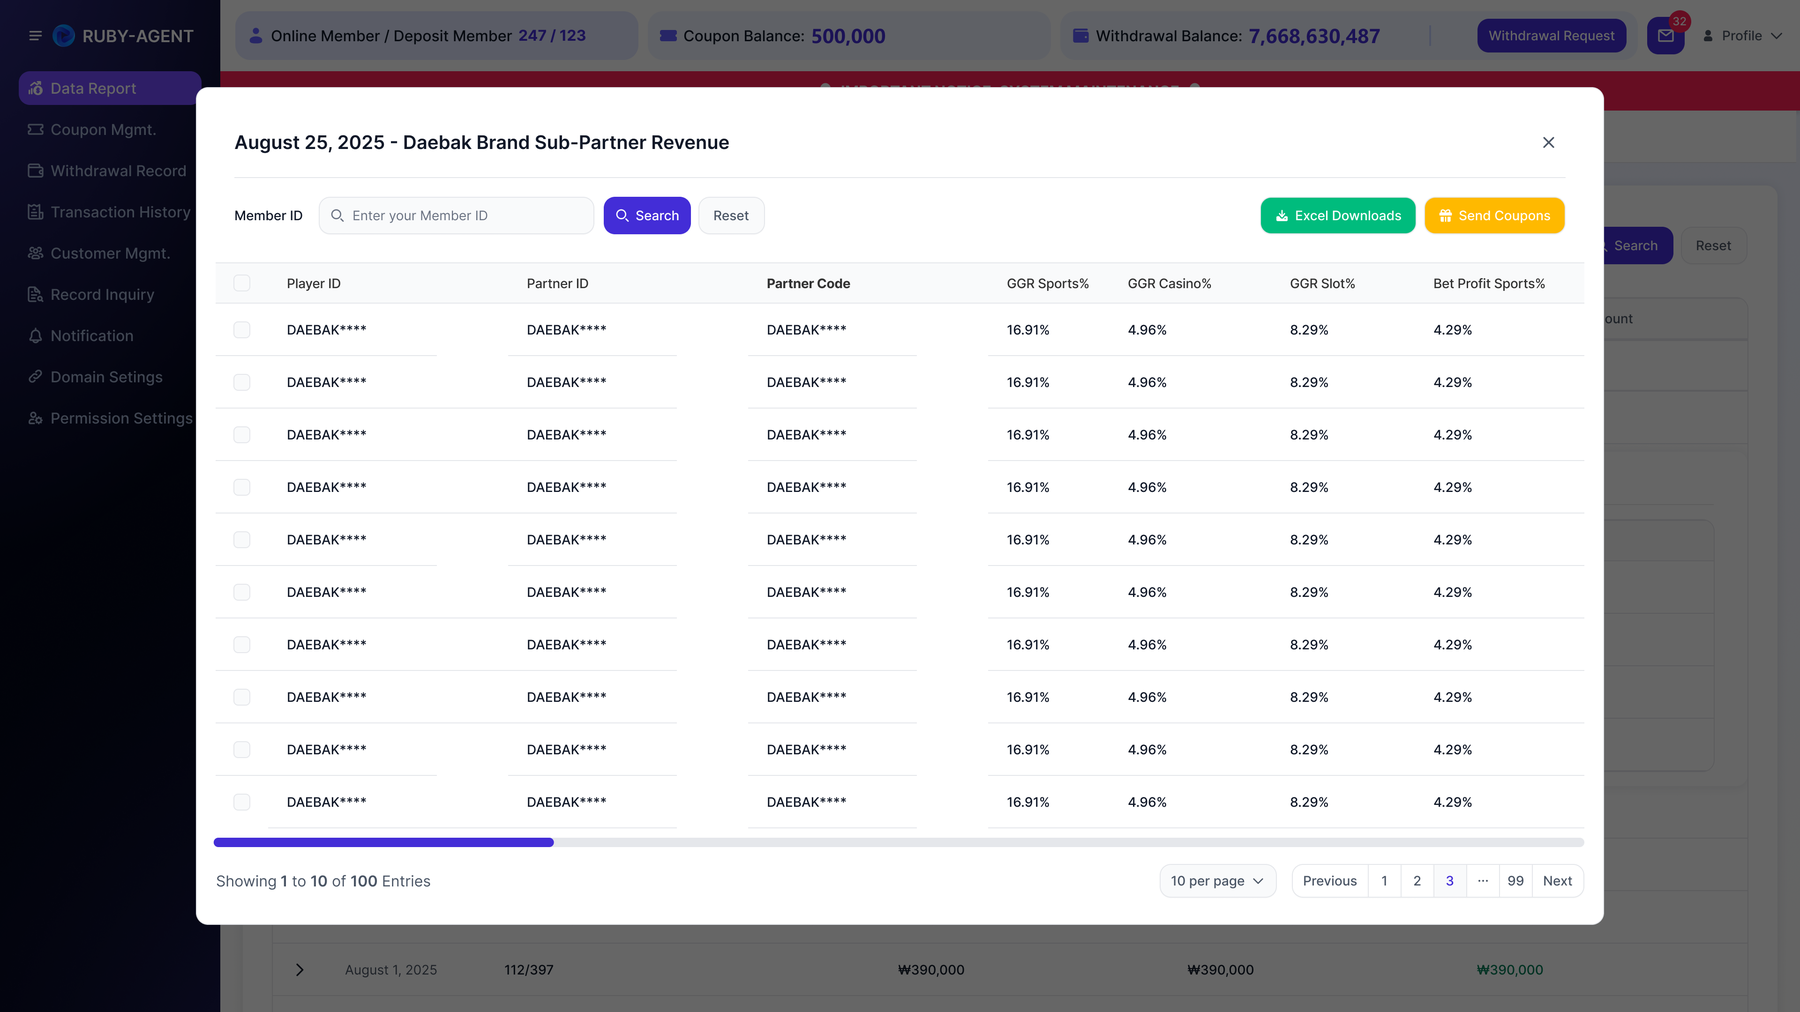Click the magnifier icon in Member ID field
Image resolution: width=1800 pixels, height=1012 pixels.
(338, 216)
